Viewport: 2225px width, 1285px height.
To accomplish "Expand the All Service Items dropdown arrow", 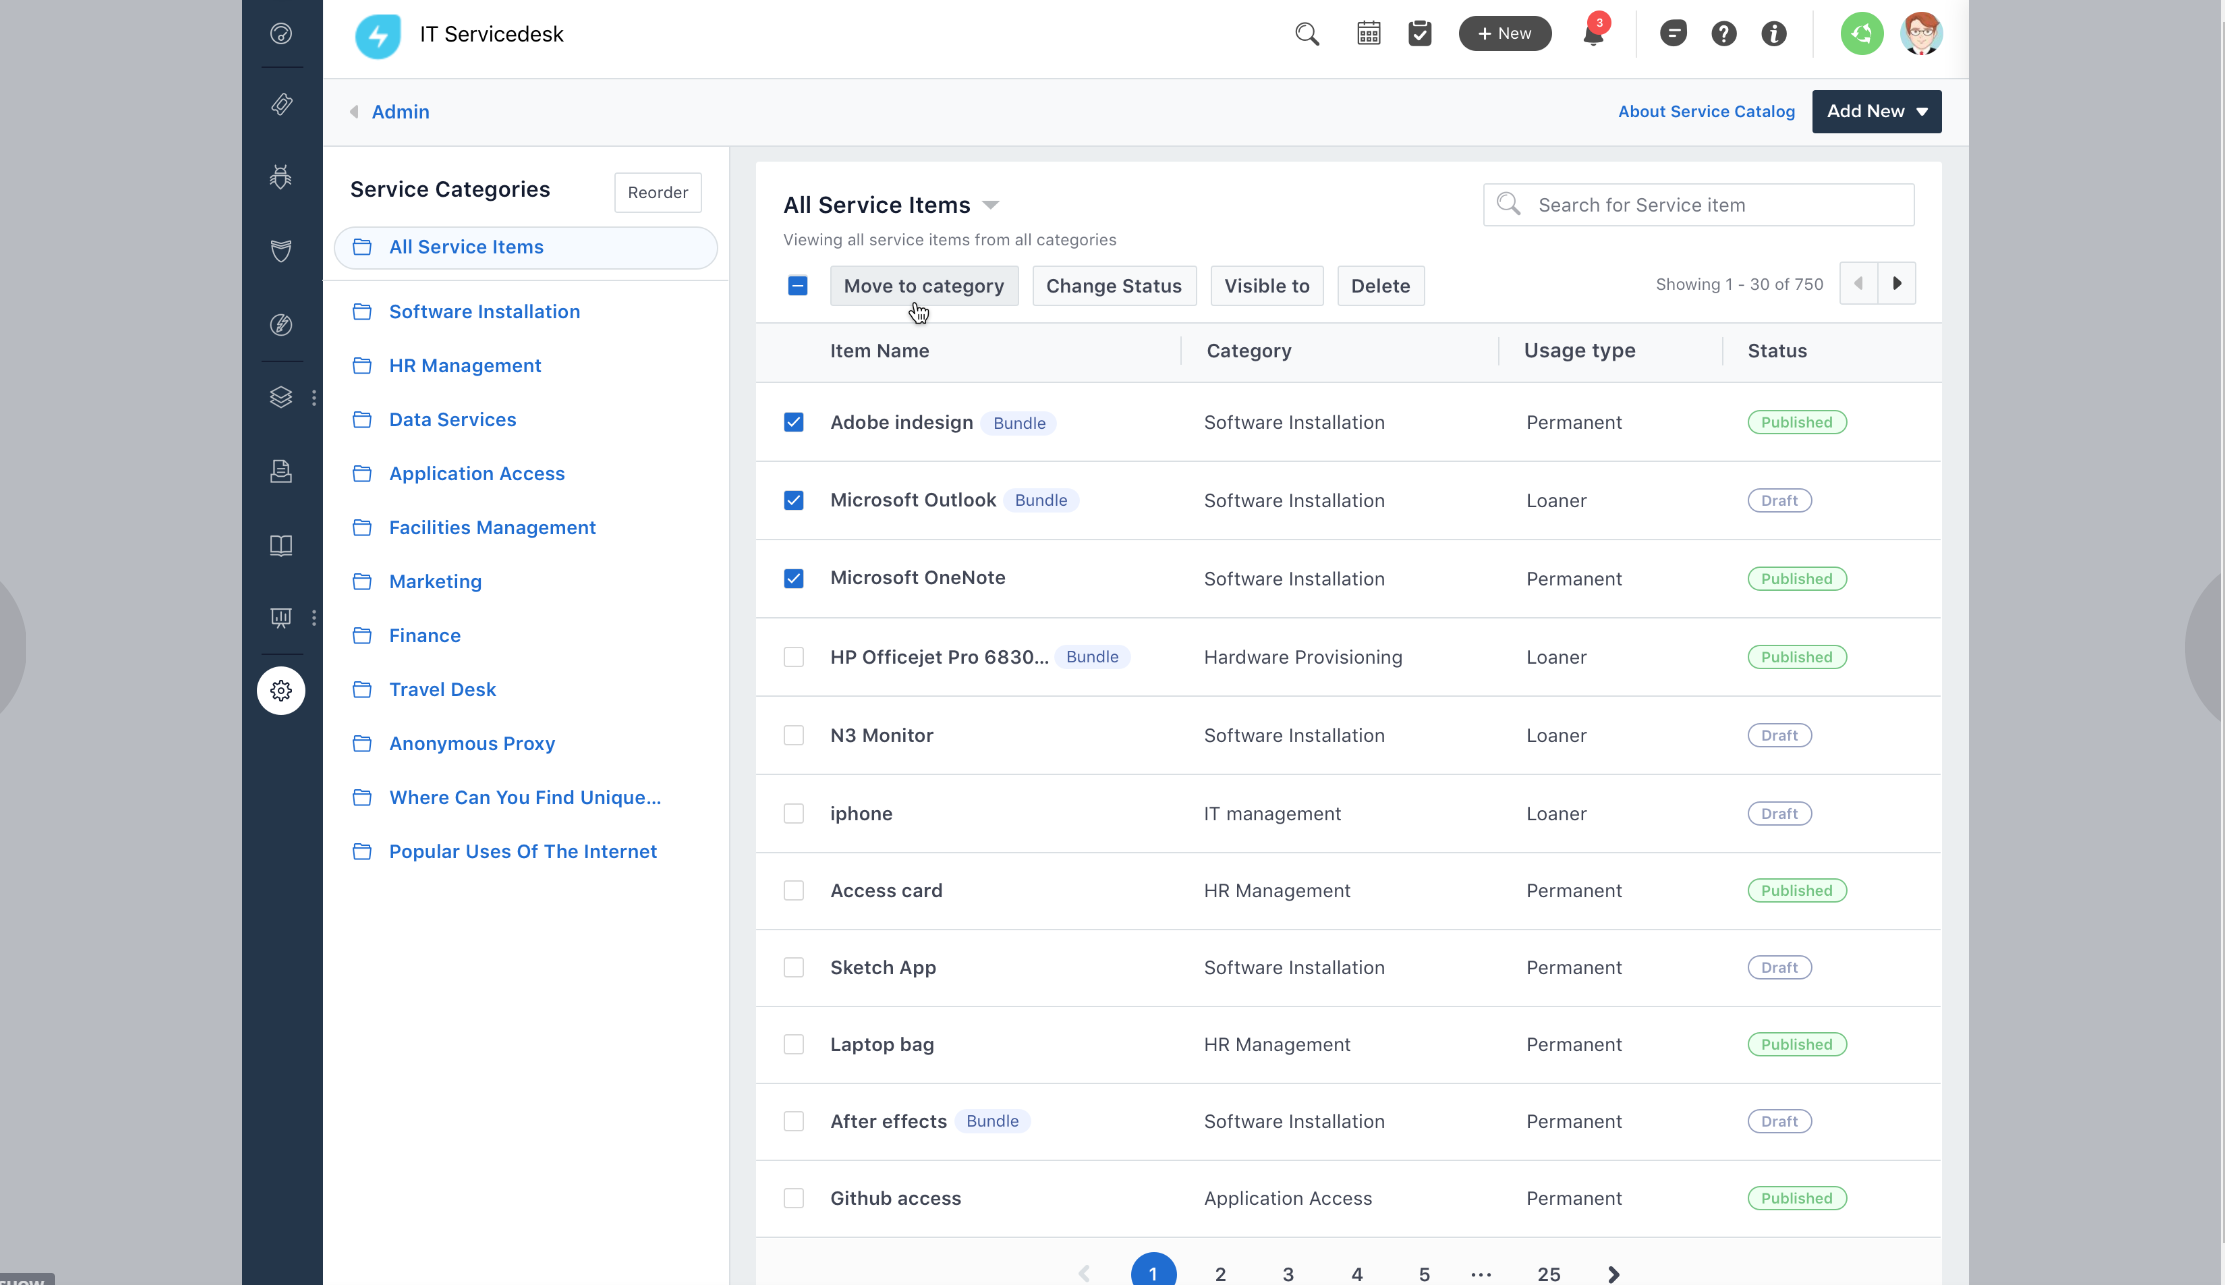I will 991,205.
